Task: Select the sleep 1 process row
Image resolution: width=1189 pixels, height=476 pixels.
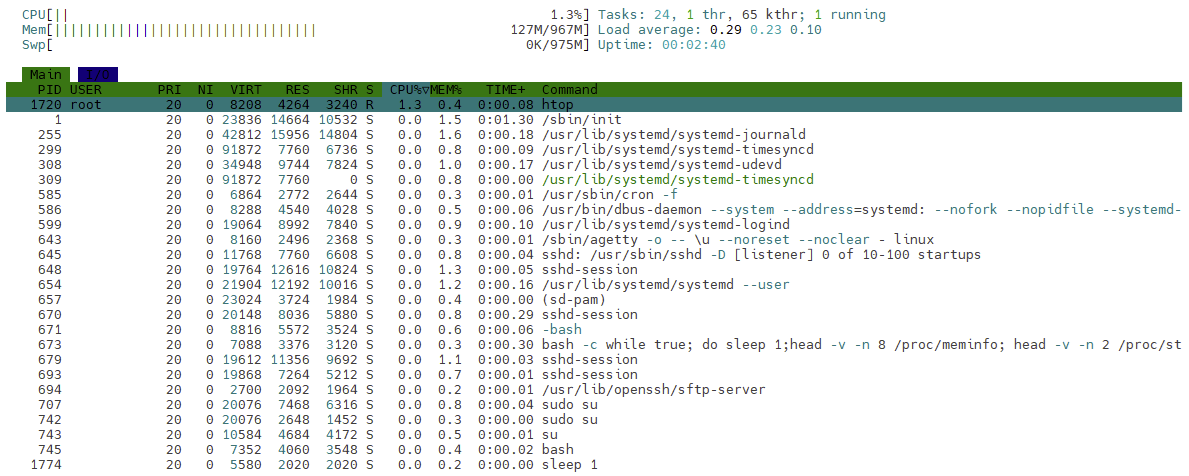Action: click(594, 465)
